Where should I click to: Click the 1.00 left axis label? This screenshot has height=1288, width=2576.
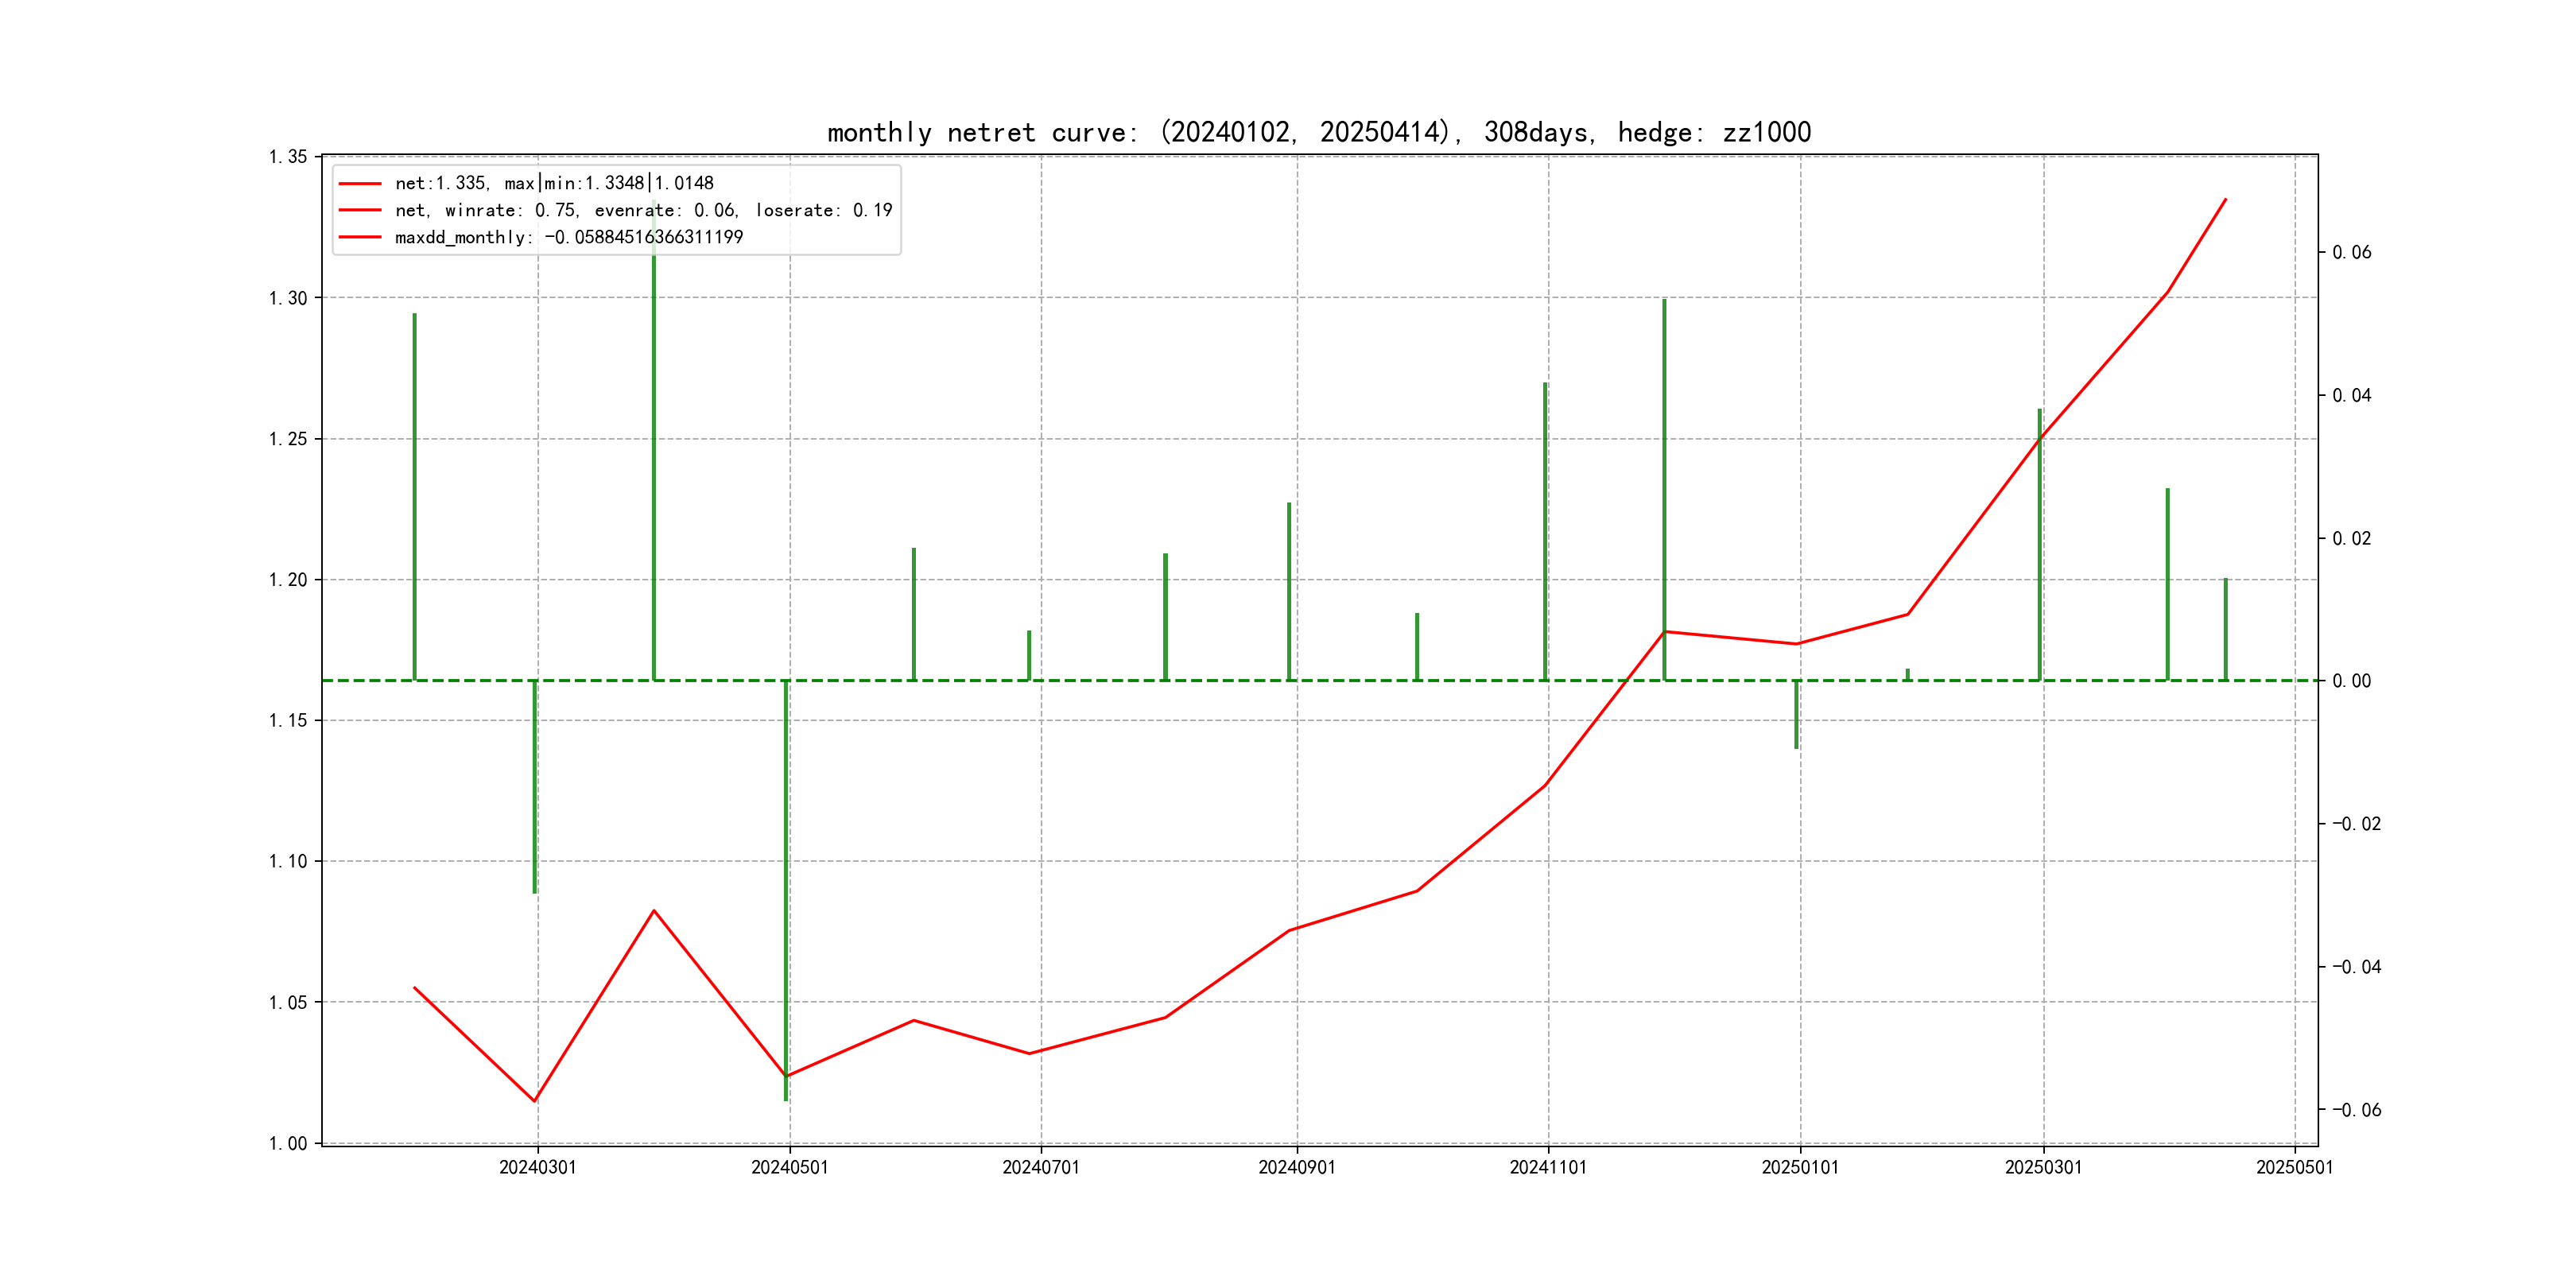tap(288, 1143)
